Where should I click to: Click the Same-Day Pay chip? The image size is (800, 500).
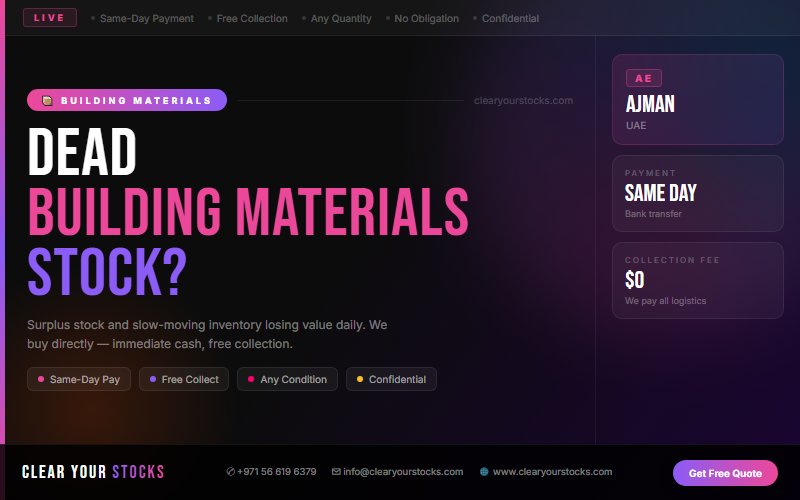(x=79, y=379)
